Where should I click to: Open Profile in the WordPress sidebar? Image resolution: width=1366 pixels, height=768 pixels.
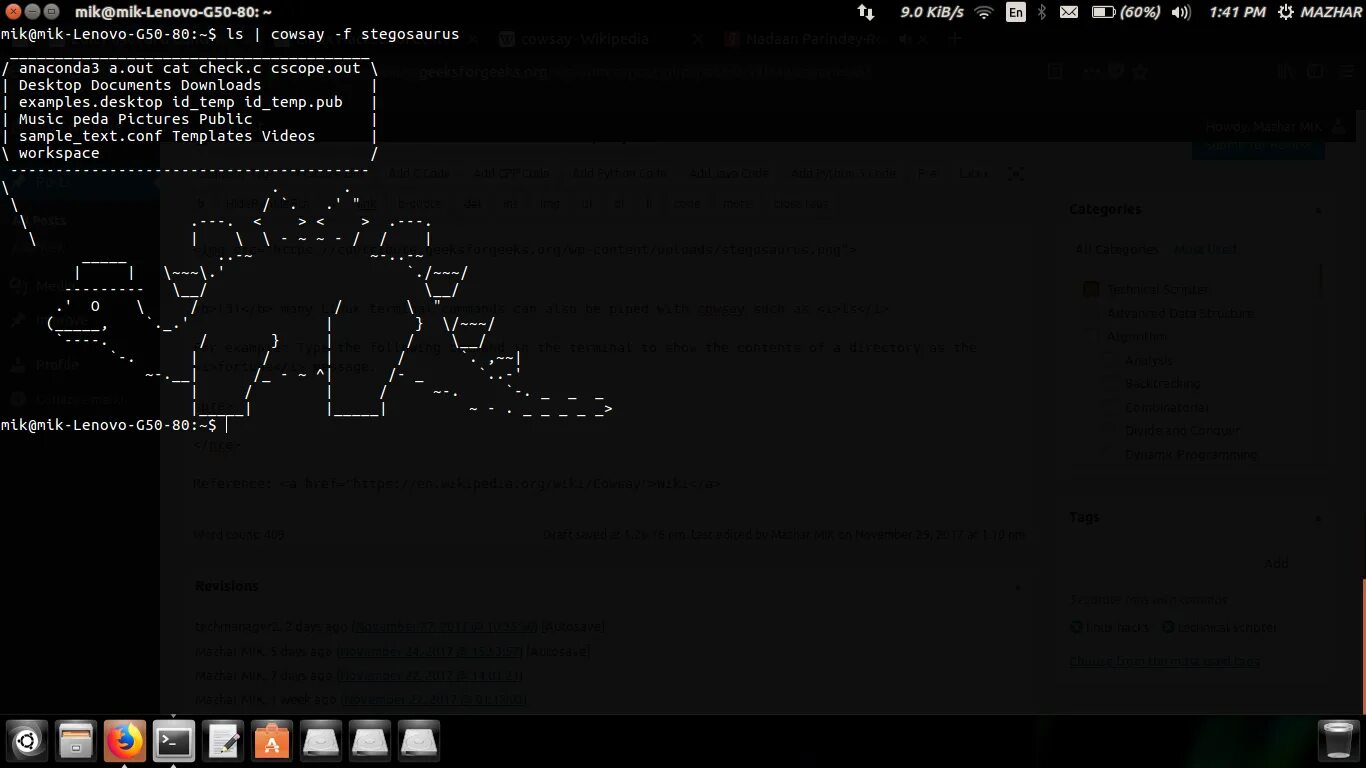click(x=55, y=365)
